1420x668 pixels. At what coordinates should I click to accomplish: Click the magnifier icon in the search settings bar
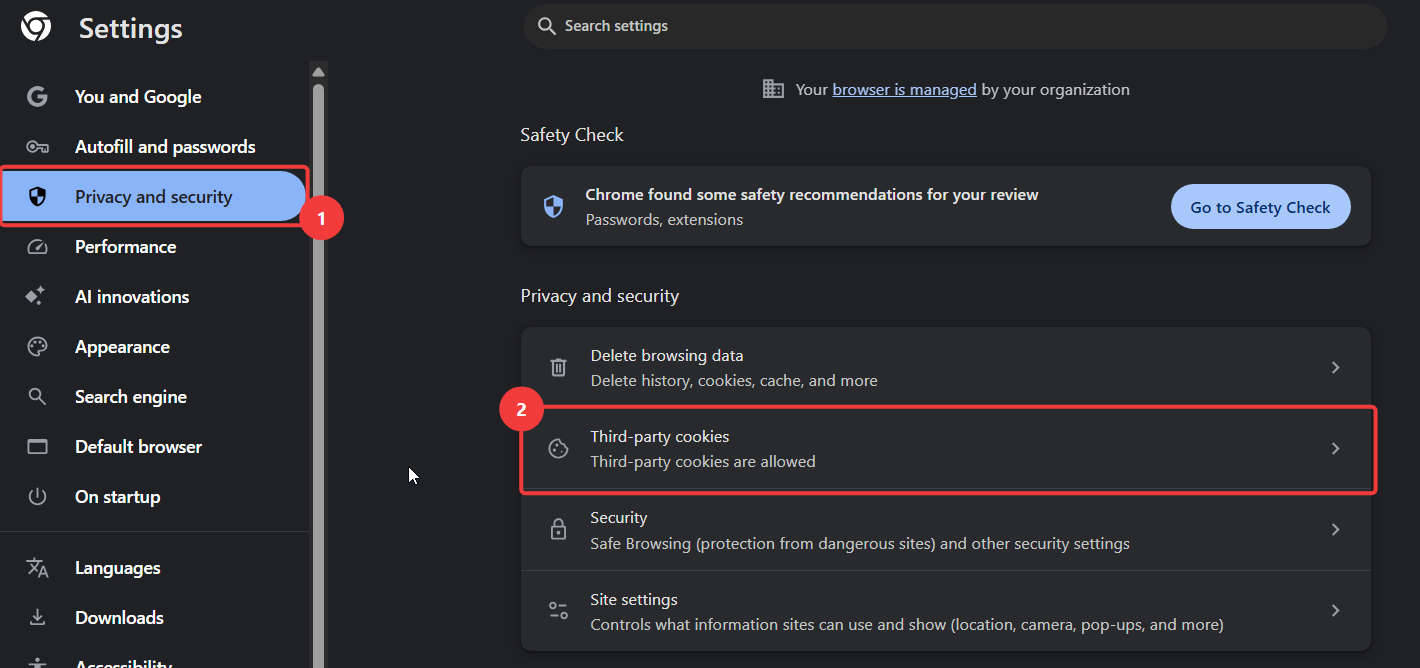pos(546,26)
